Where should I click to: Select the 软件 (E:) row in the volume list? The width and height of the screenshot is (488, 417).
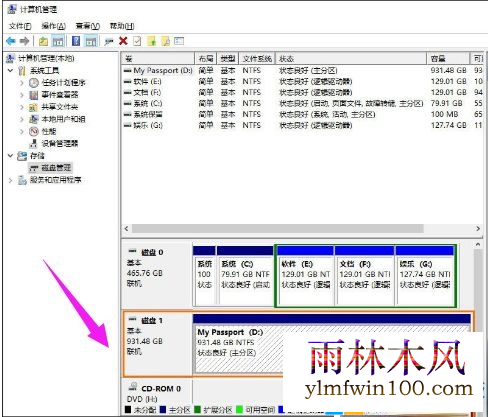pyautogui.click(x=302, y=81)
